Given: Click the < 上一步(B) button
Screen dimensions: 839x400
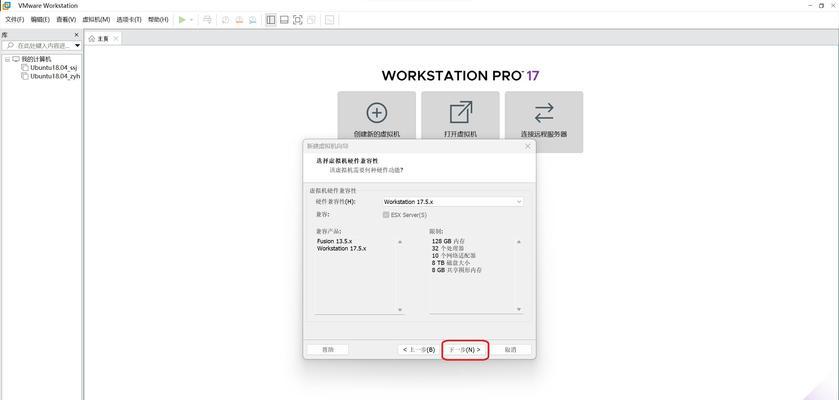Looking at the screenshot, I should click(419, 349).
